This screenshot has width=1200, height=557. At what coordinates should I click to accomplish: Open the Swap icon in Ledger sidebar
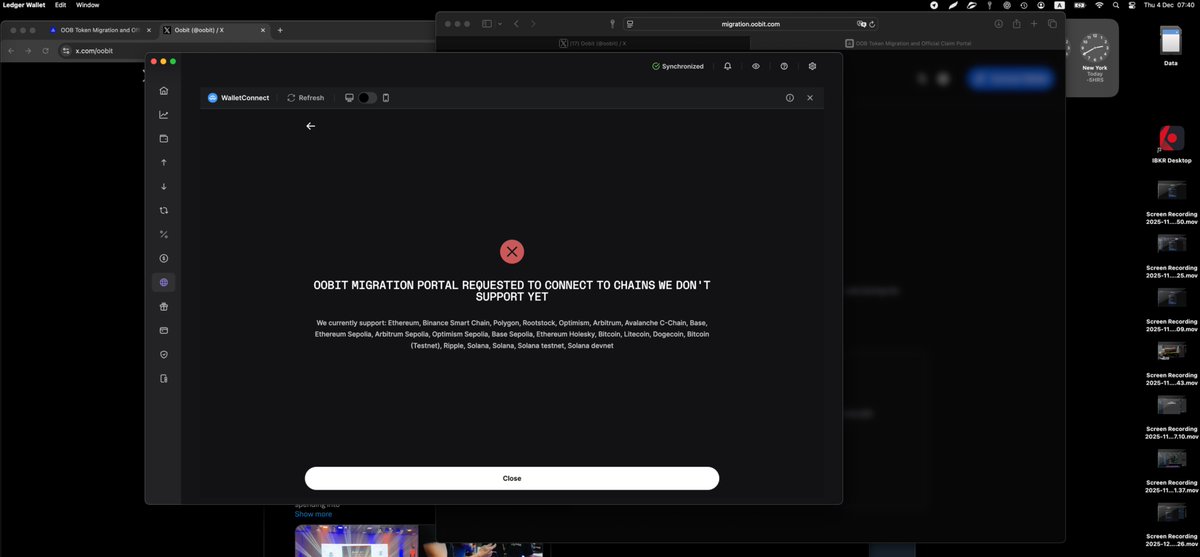point(164,211)
